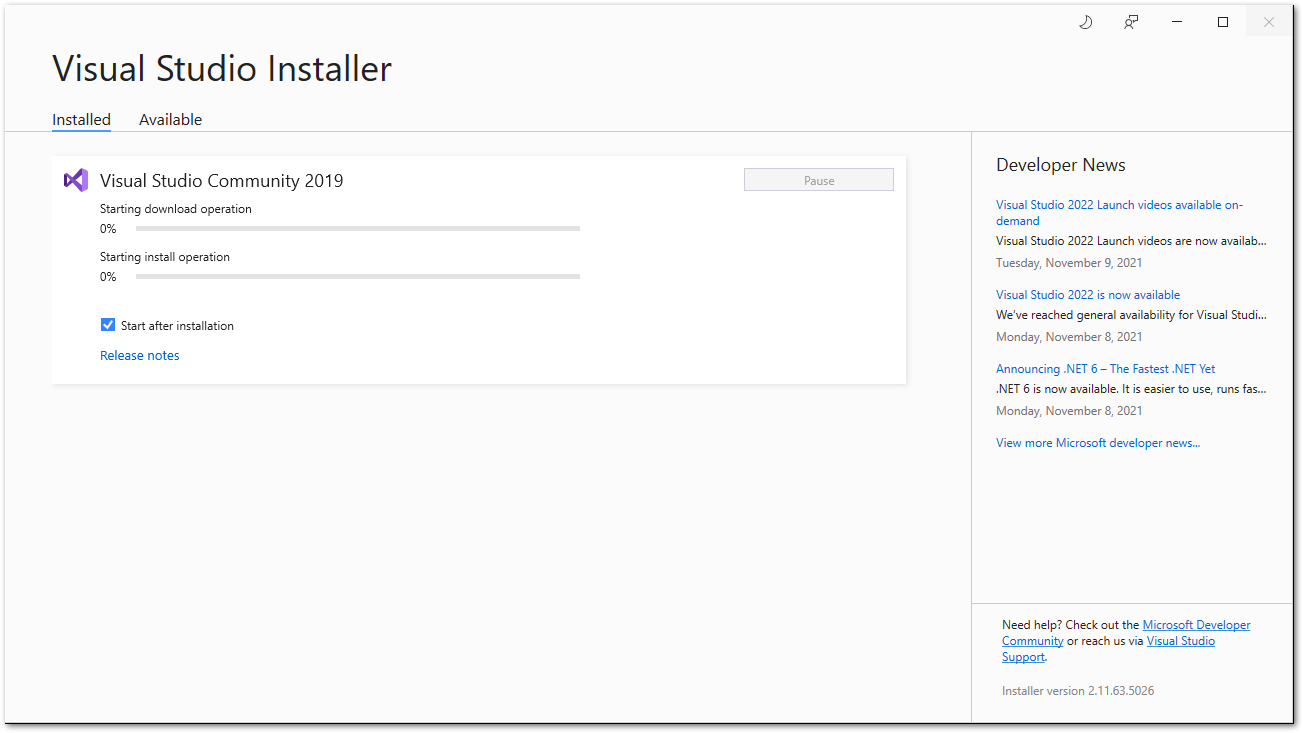
Task: Minimize the installer window
Action: pyautogui.click(x=1177, y=22)
